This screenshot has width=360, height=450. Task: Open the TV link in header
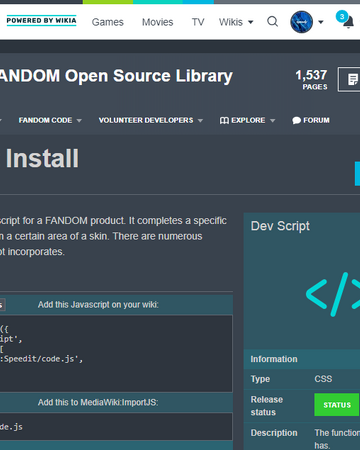tap(198, 22)
